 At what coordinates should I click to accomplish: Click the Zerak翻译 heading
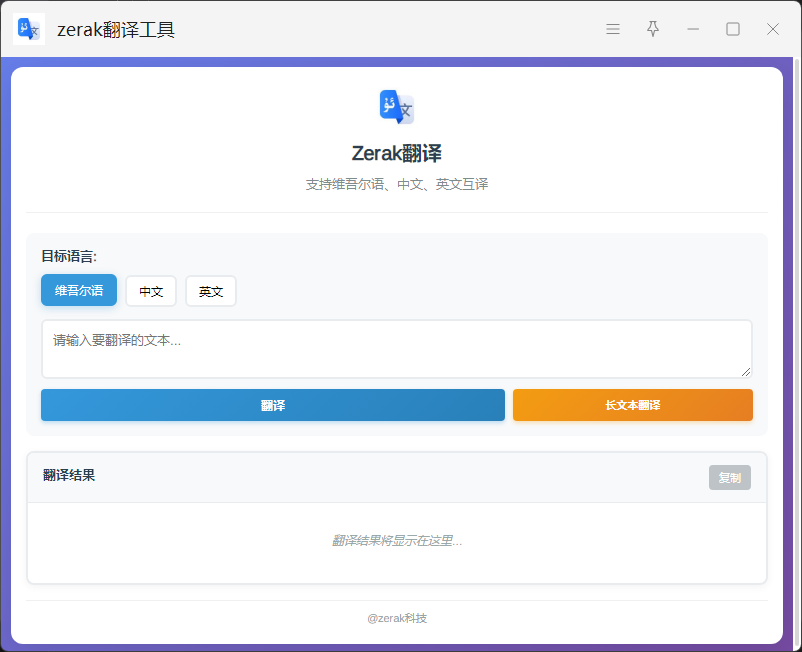point(397,154)
